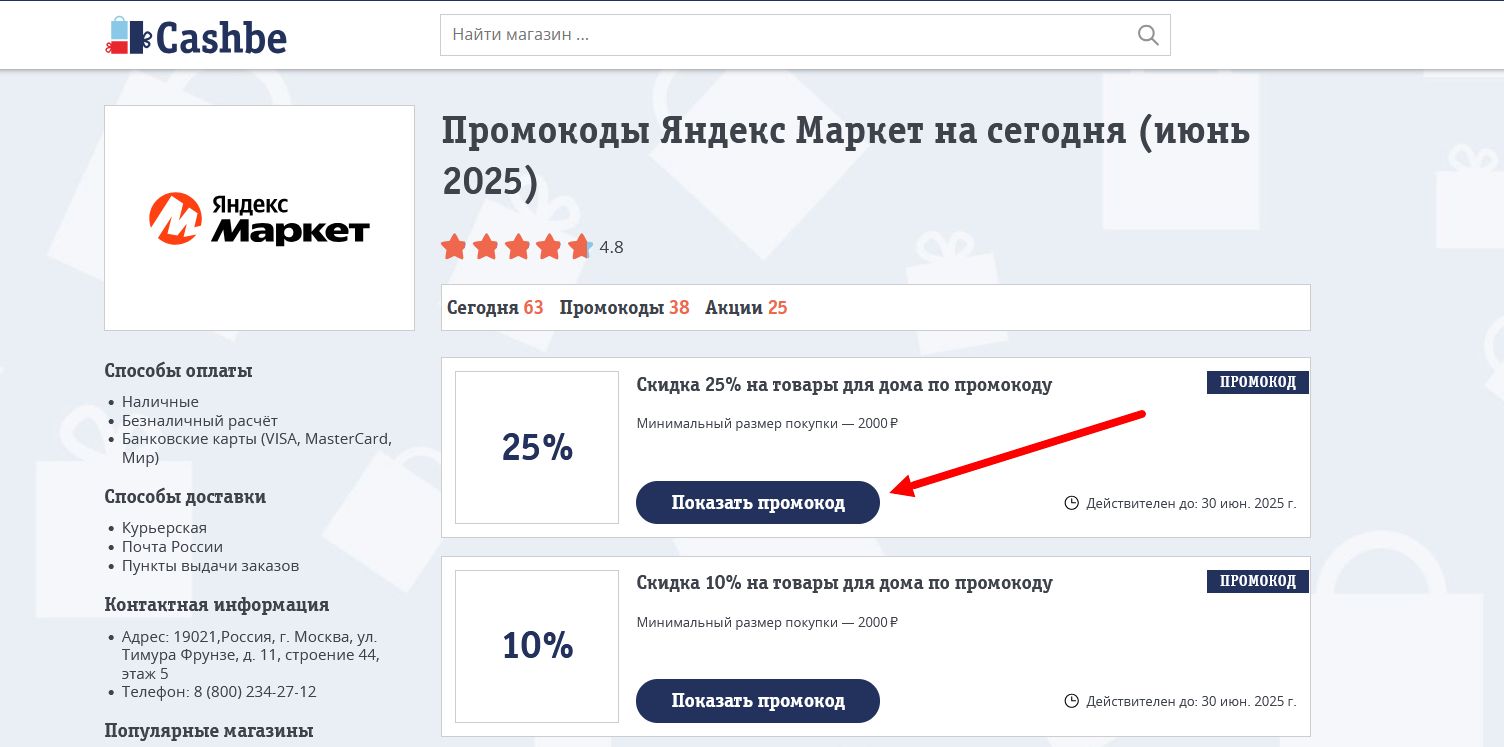The width and height of the screenshot is (1504, 747).
Task: Click the 'Способы оплаты' heading
Action: tap(178, 371)
